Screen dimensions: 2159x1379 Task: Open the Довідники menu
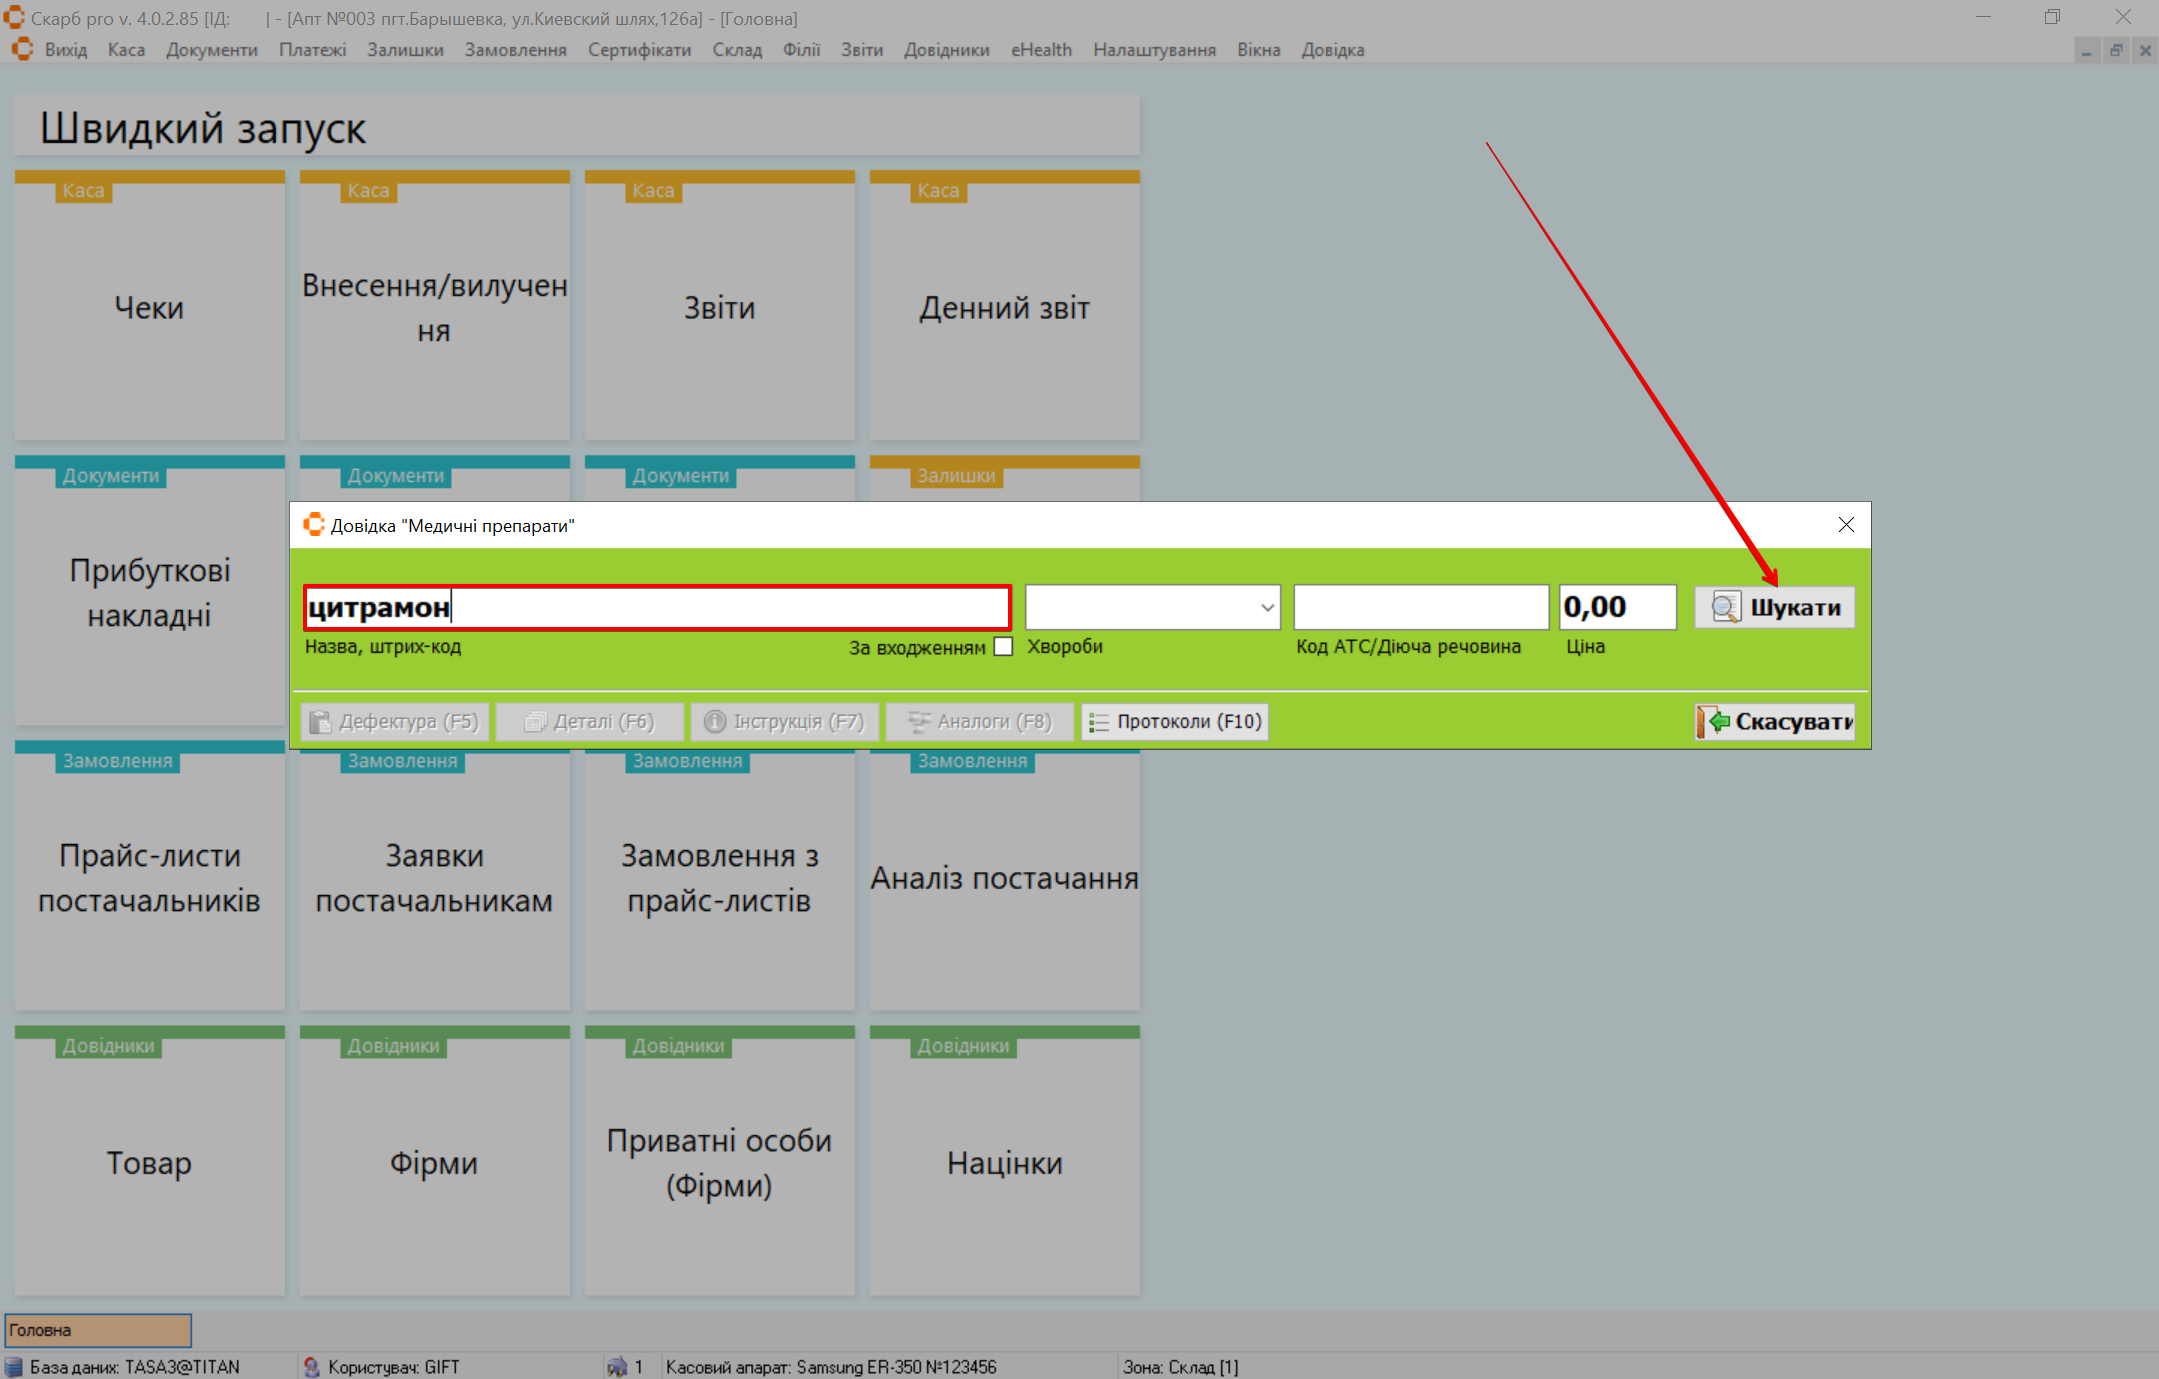[x=946, y=50]
